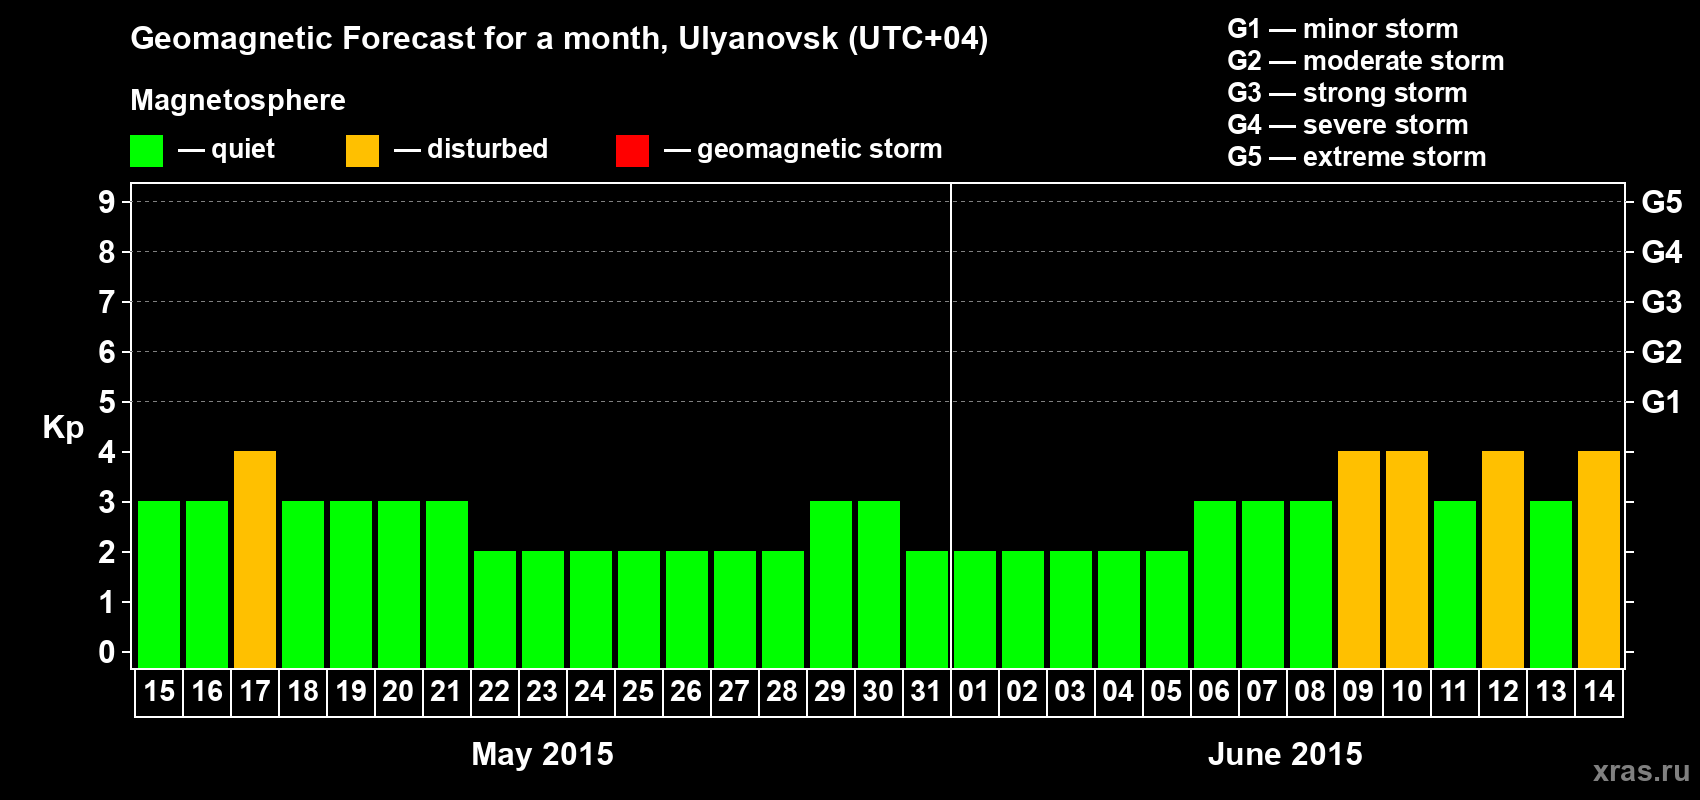Click the green bar for May 25

click(639, 609)
